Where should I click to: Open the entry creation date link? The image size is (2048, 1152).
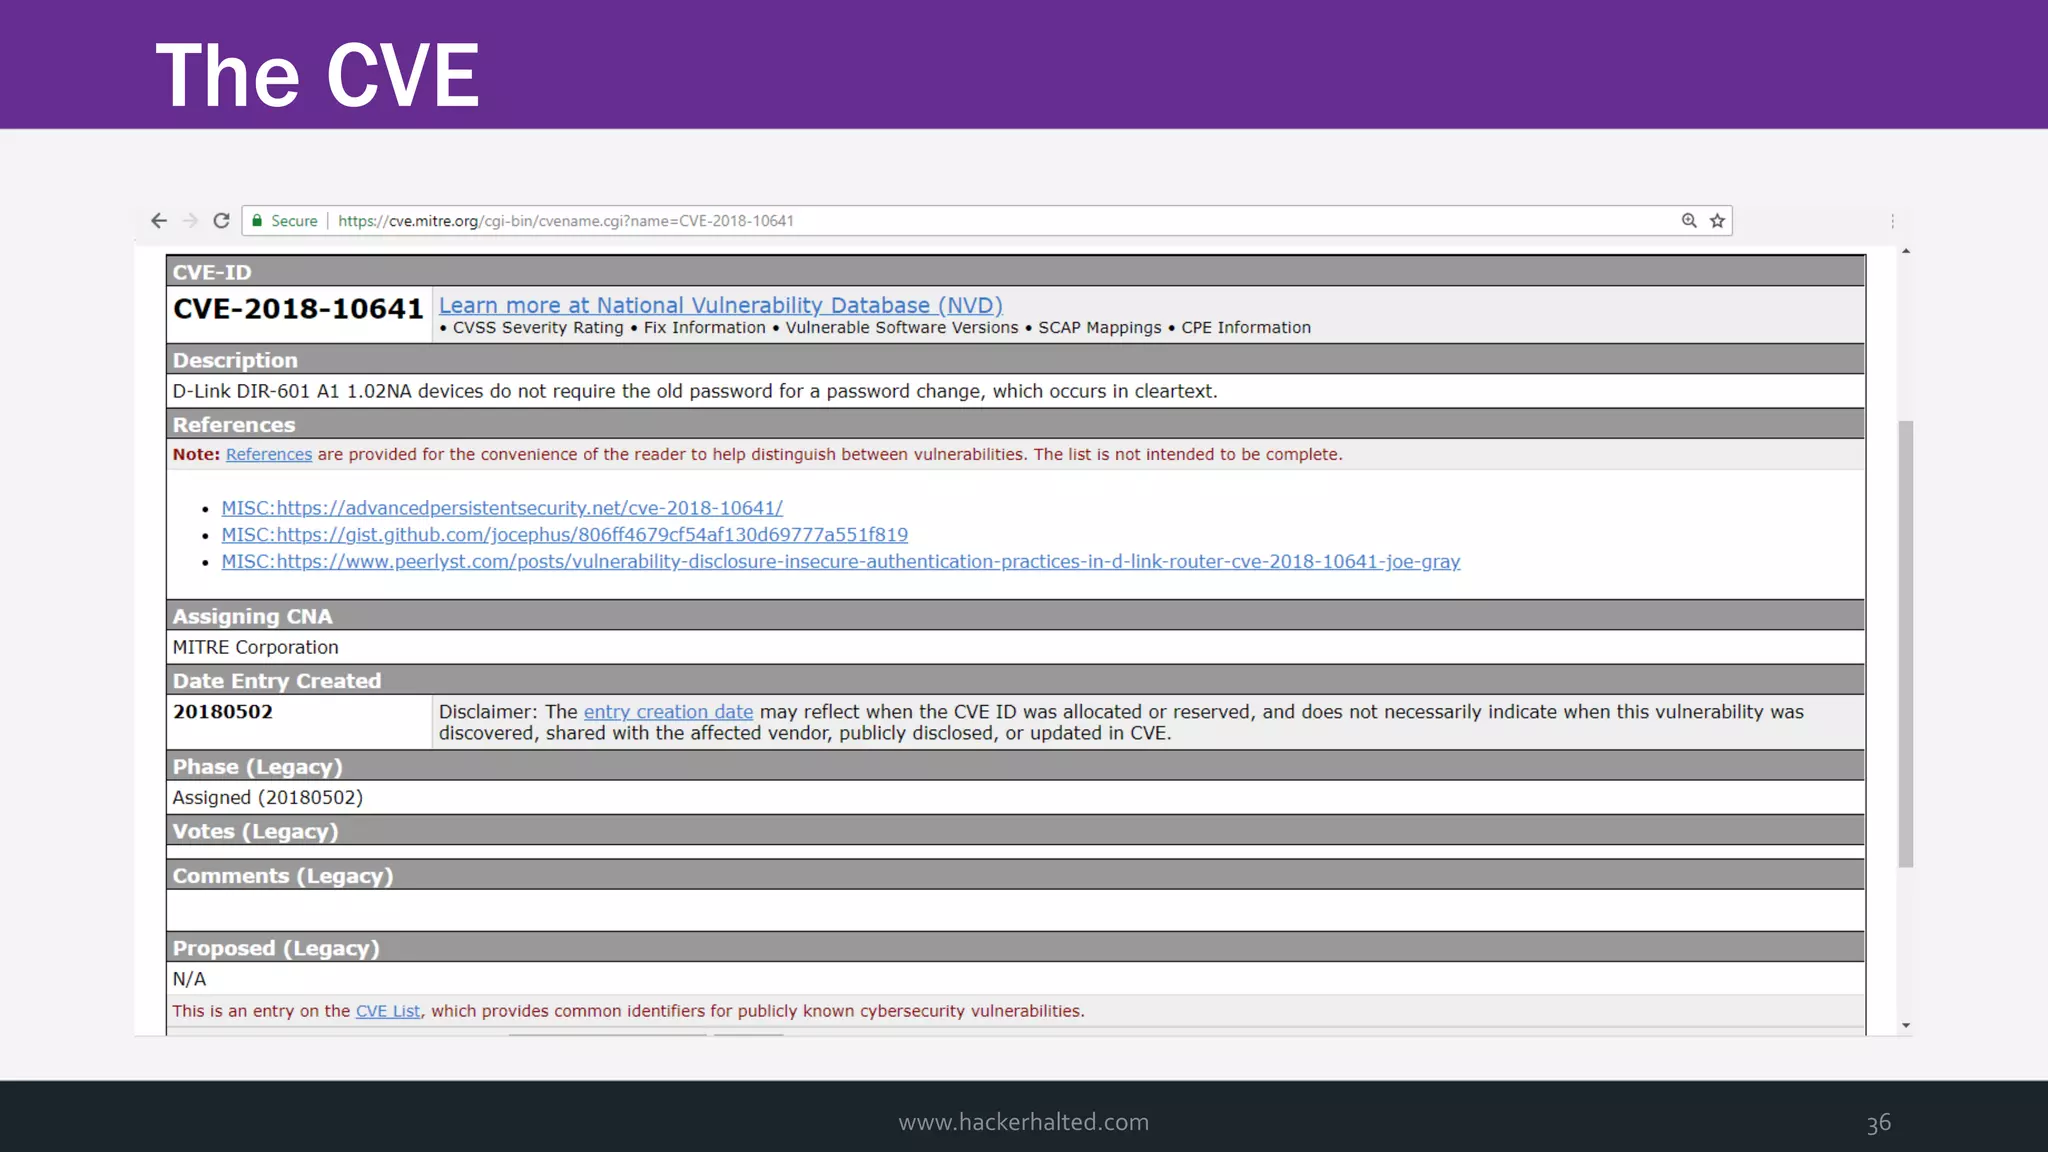[x=668, y=712]
